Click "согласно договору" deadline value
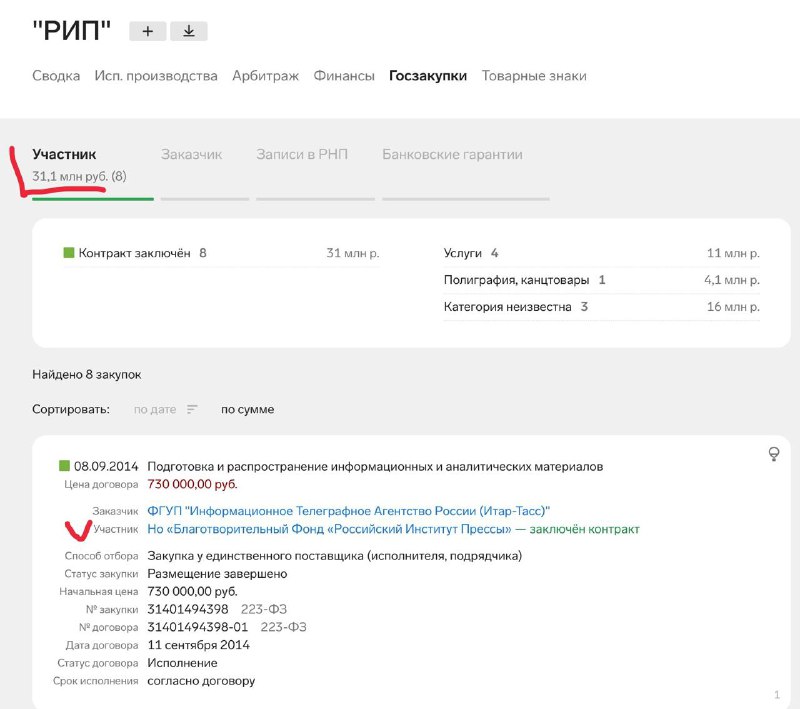The width and height of the screenshot is (800, 709). (201, 680)
